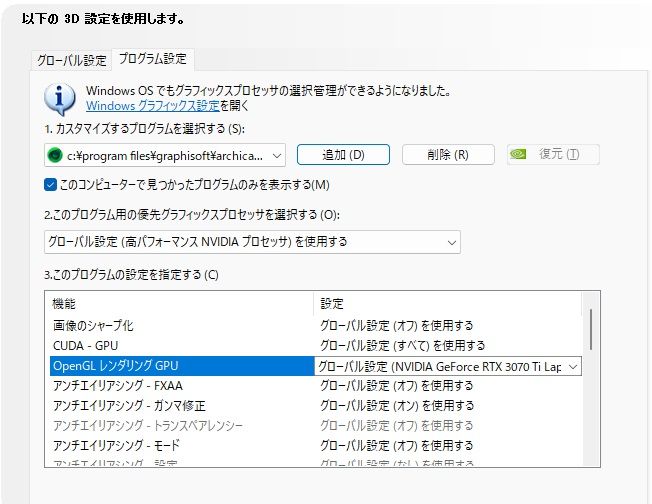Click the 追加 (D) button
The height and width of the screenshot is (504, 652).
[343, 155]
